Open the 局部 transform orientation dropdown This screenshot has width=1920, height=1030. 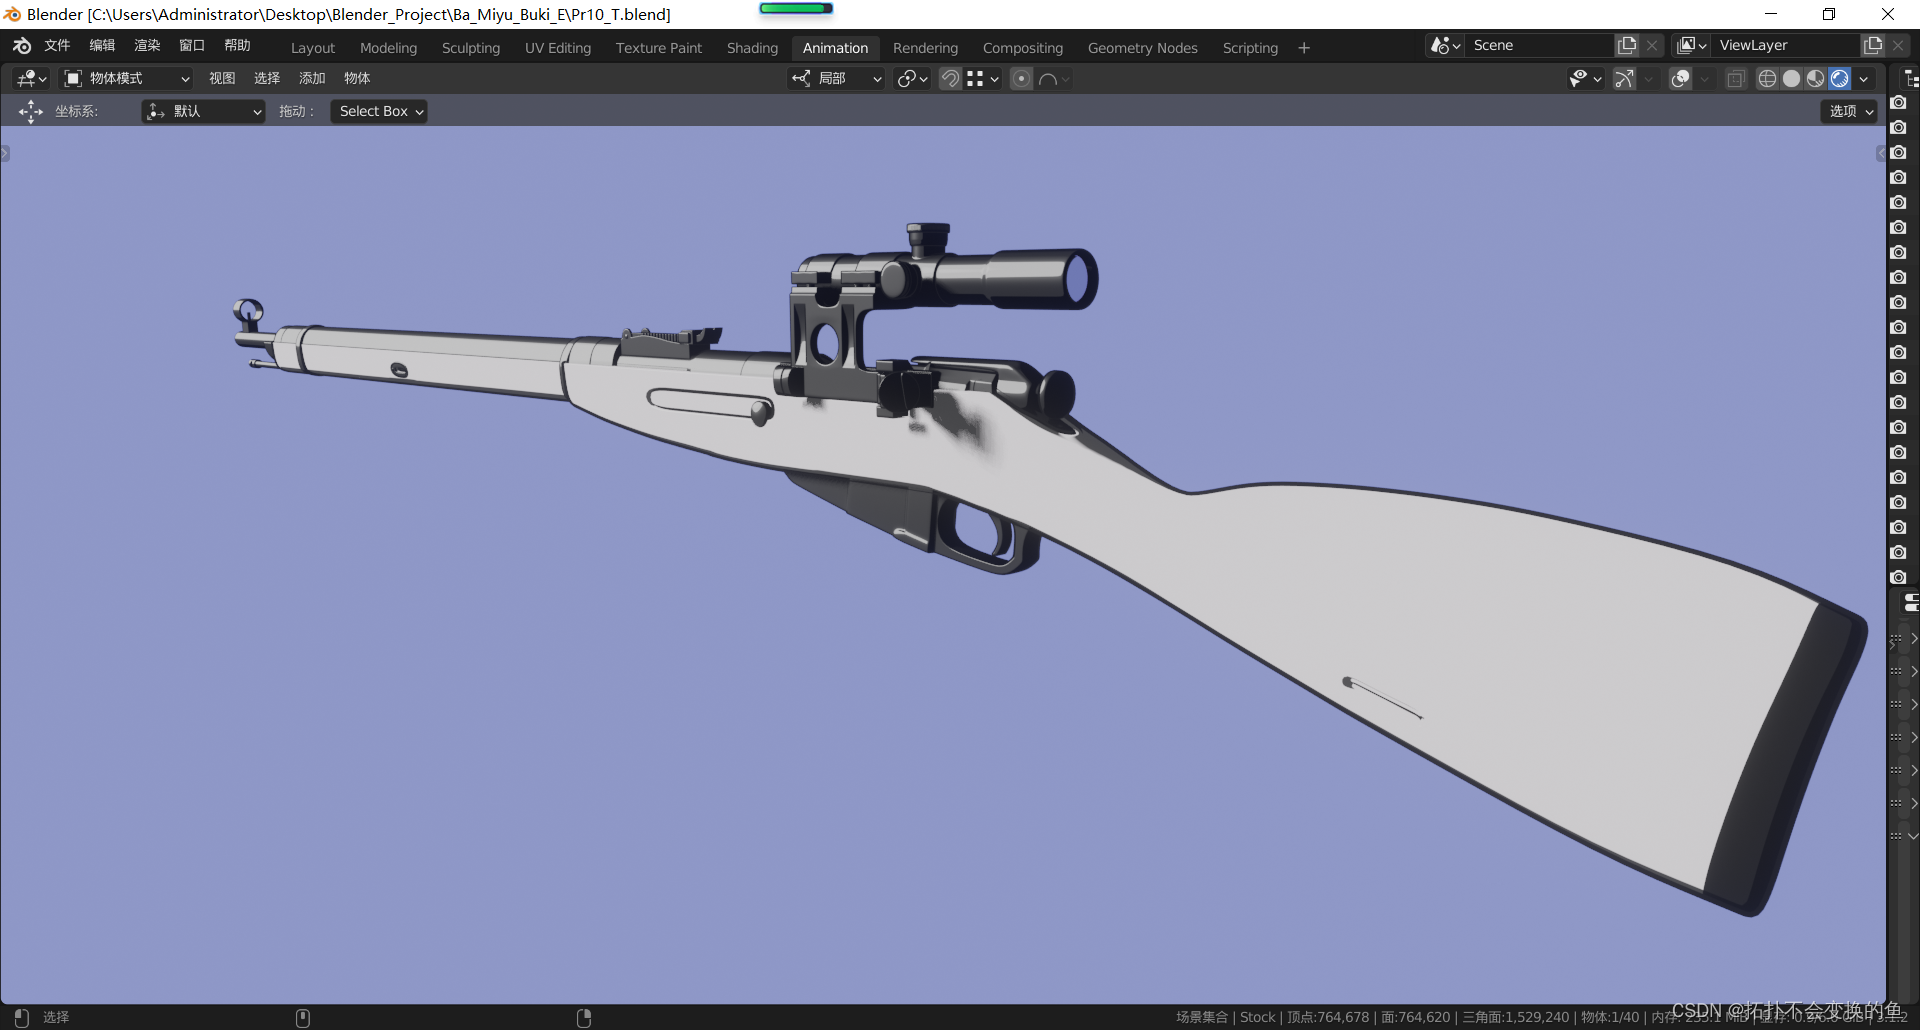837,78
